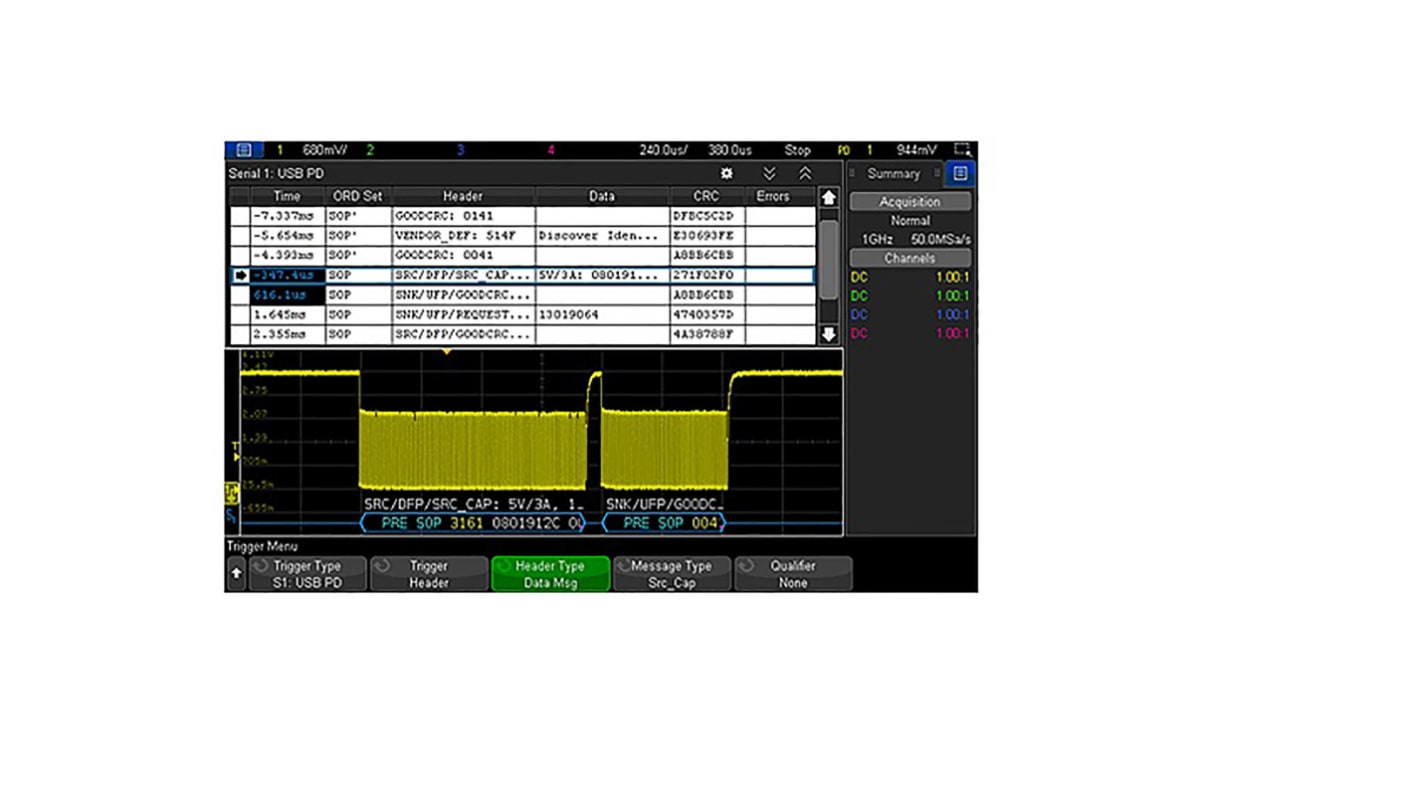Collapse the listing with the double-down chevron
Screen dimensions: 1420x798
point(769,173)
